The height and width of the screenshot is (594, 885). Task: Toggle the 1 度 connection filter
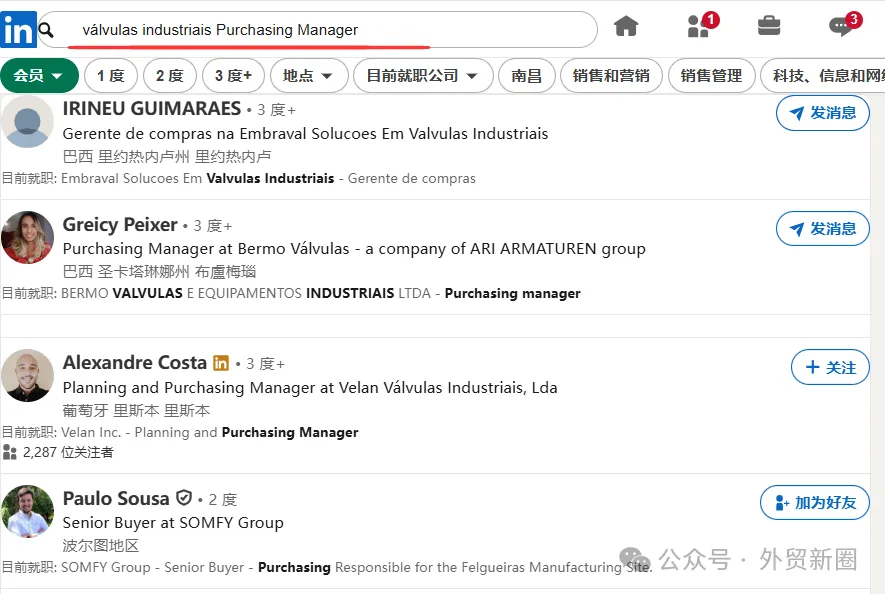tap(111, 76)
